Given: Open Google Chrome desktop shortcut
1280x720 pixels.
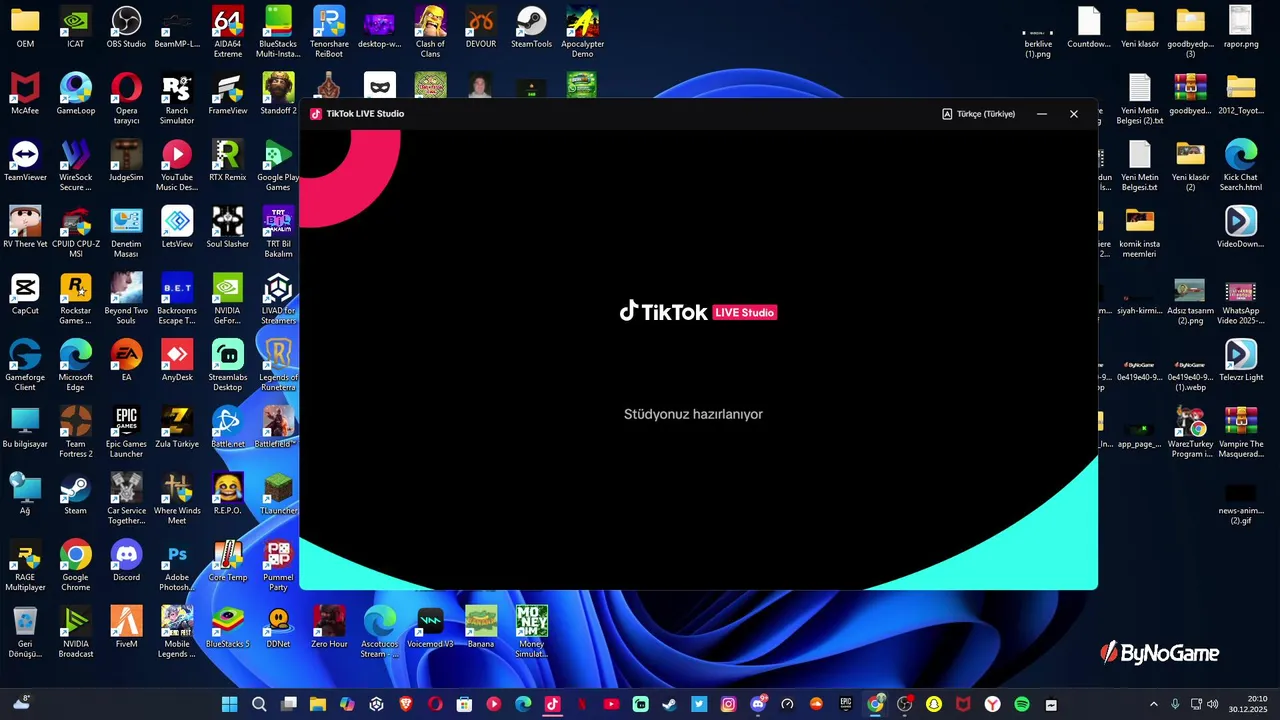Looking at the screenshot, I should pos(76,566).
